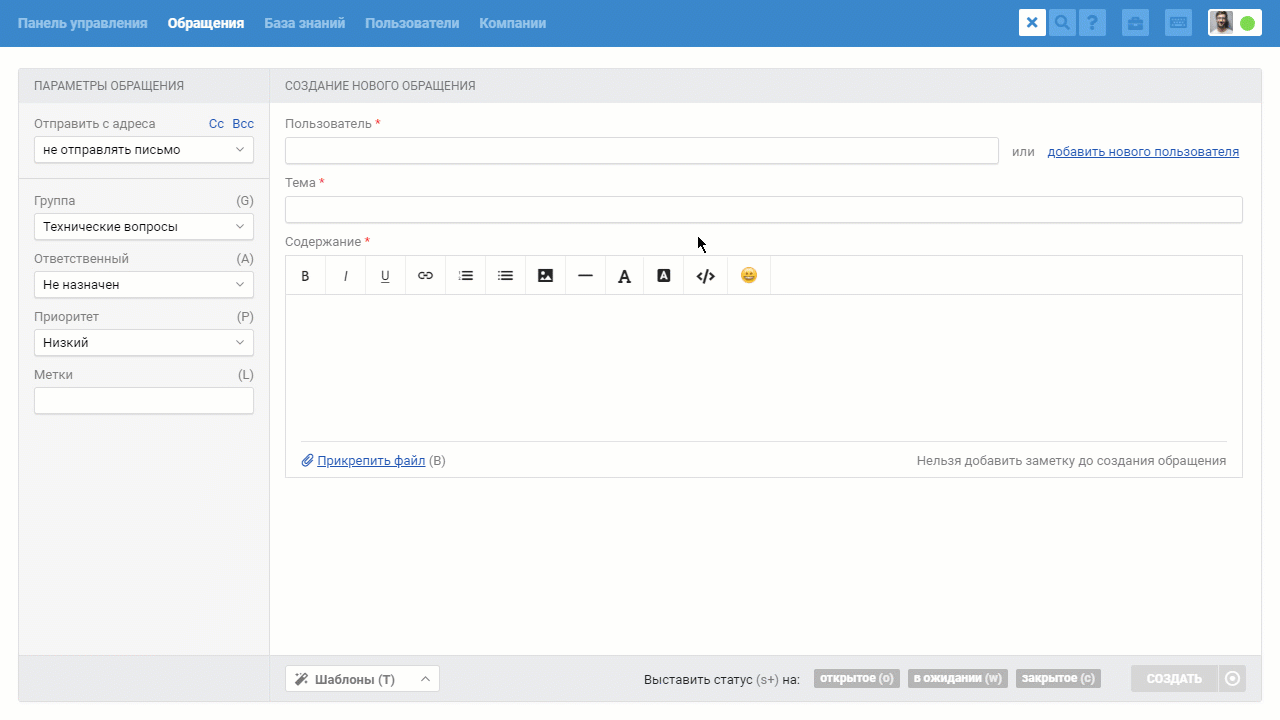Toggle italic formatting in the editor
Screen dimensions: 1280x720
pos(346,276)
